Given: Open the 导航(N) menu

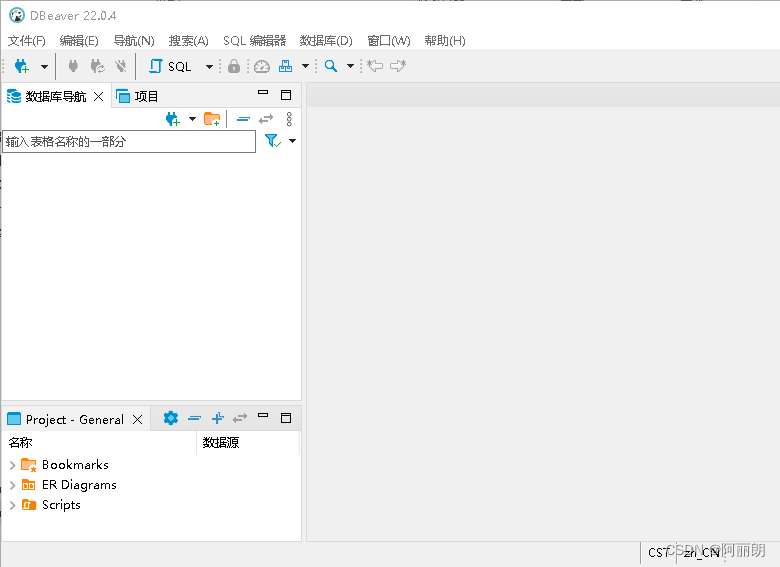Looking at the screenshot, I should 134,41.
